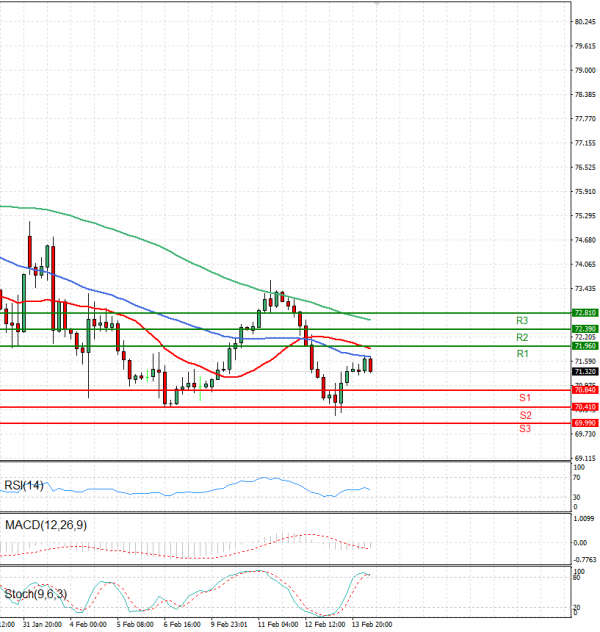This screenshot has width=600, height=632.
Task: Click the 6 Feb 16:00 time label
Action: (x=182, y=624)
